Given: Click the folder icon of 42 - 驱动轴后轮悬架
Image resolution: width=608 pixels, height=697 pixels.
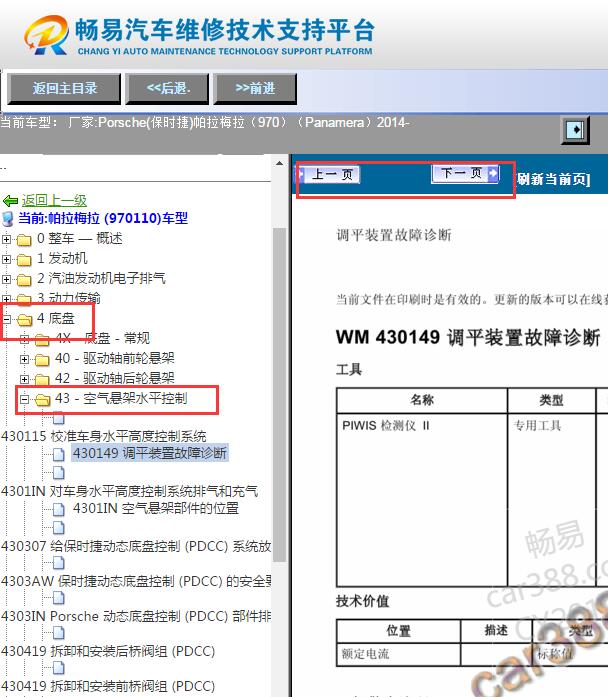Looking at the screenshot, I should (x=42, y=379).
